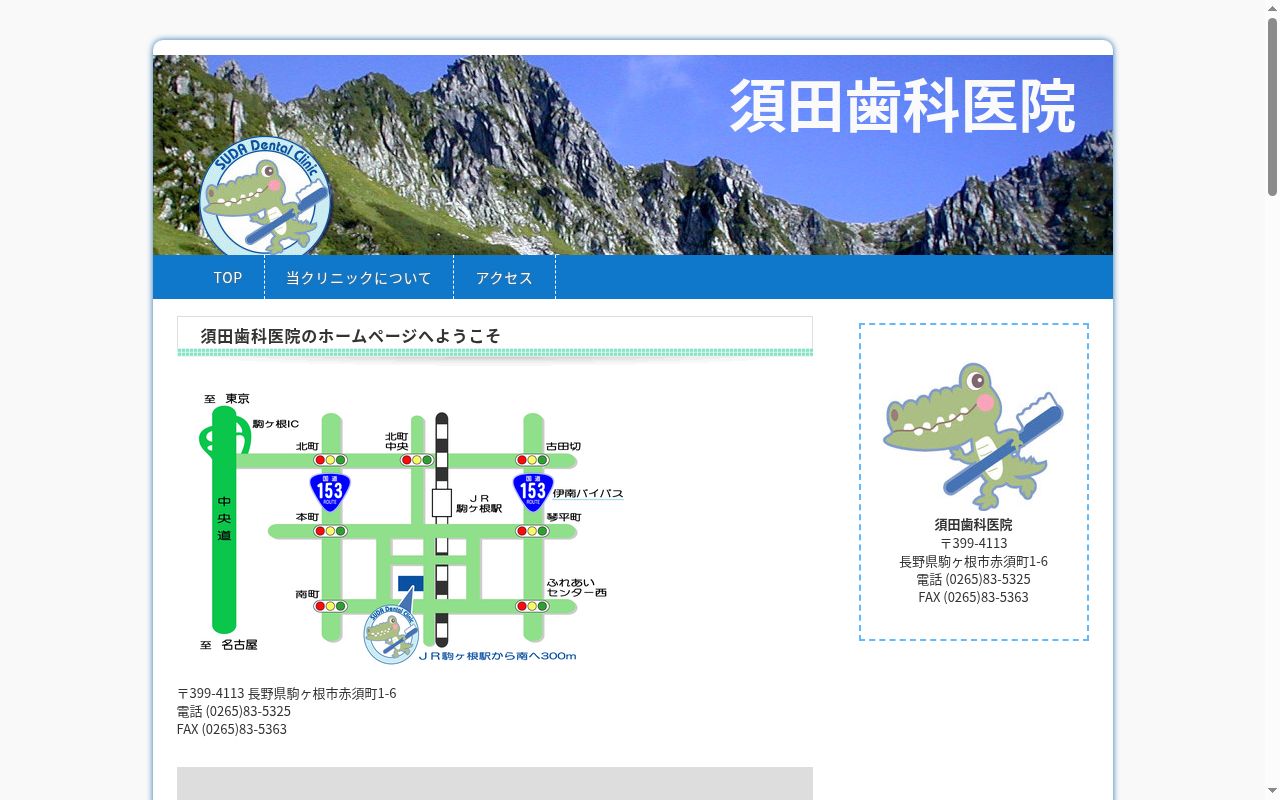Click the left Route 153 sign on map
The width and height of the screenshot is (1280, 800).
pyautogui.click(x=330, y=490)
